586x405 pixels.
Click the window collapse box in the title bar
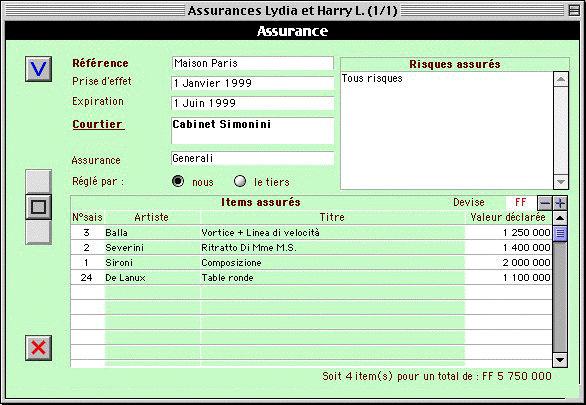pos(574,10)
